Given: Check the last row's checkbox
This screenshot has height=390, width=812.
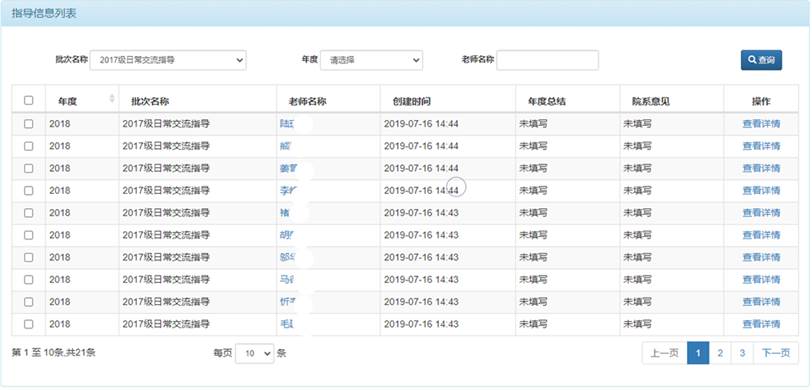Looking at the screenshot, I should (x=28, y=324).
